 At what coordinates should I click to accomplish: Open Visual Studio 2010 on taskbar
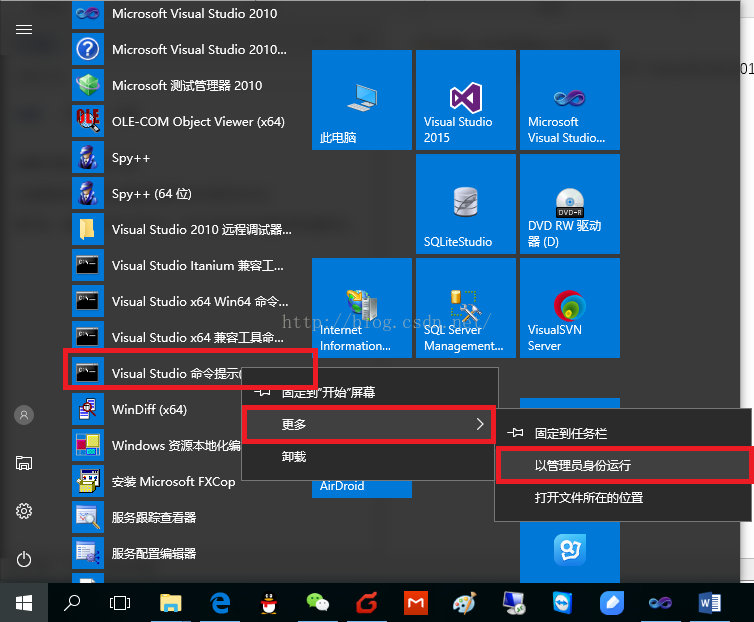coord(660,603)
